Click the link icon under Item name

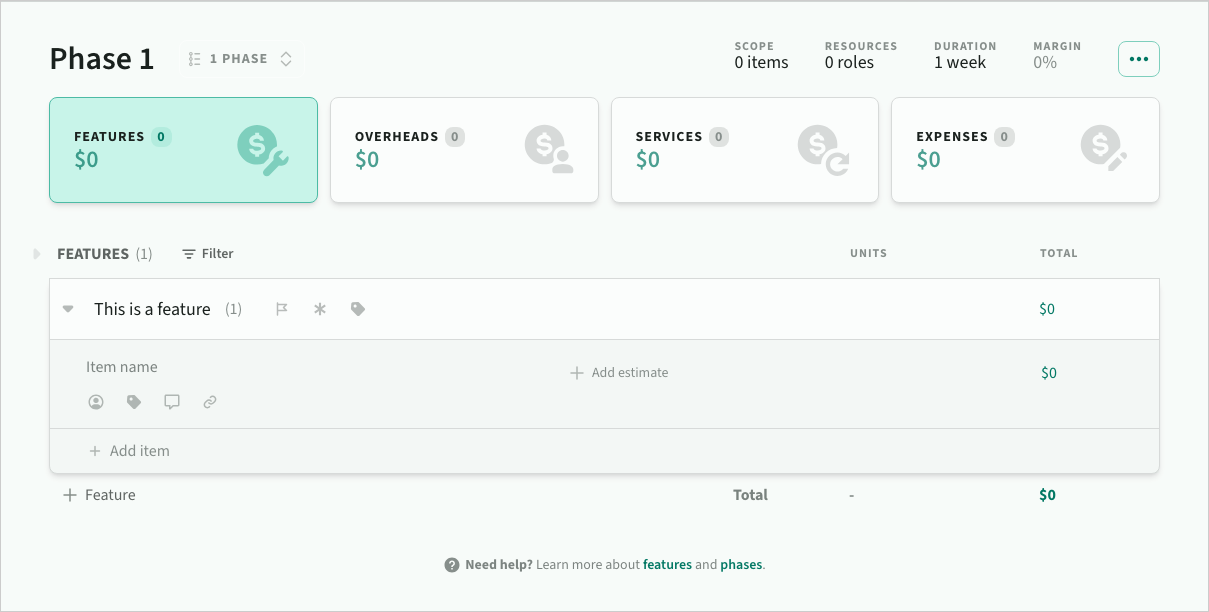[x=210, y=402]
